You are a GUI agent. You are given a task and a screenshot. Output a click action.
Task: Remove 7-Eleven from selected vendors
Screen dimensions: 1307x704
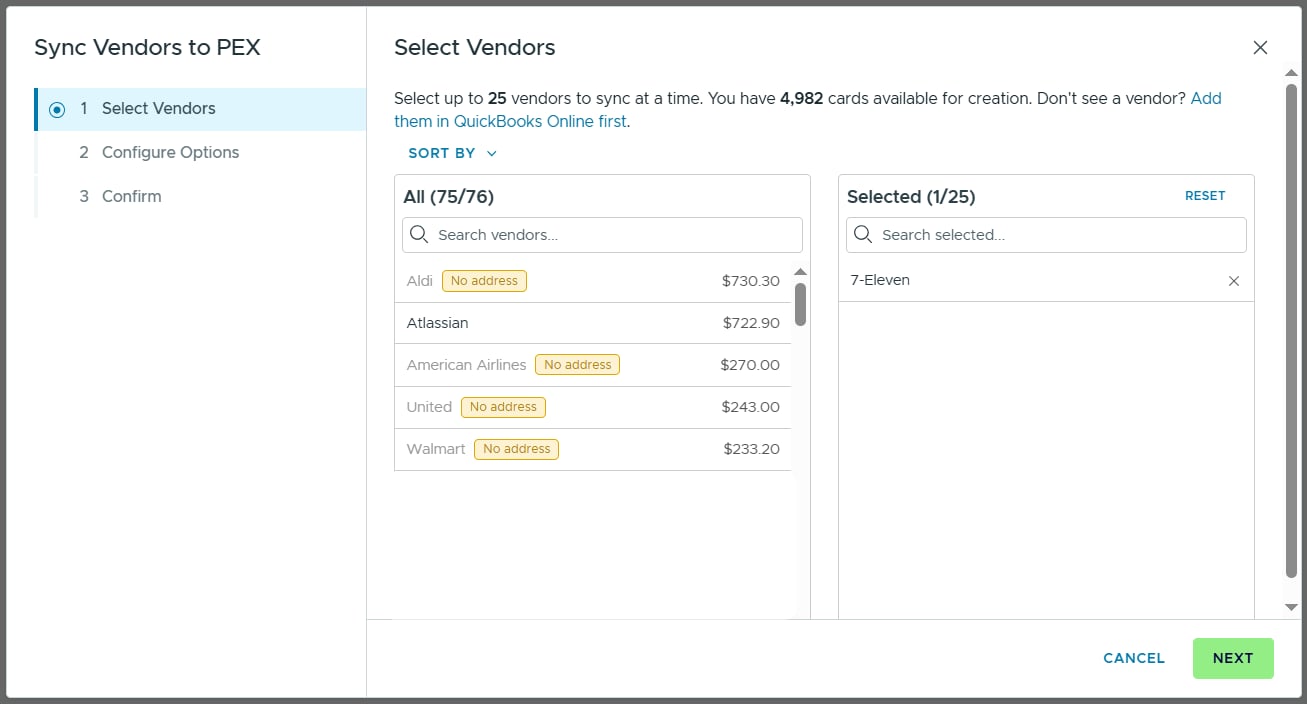click(x=1234, y=281)
